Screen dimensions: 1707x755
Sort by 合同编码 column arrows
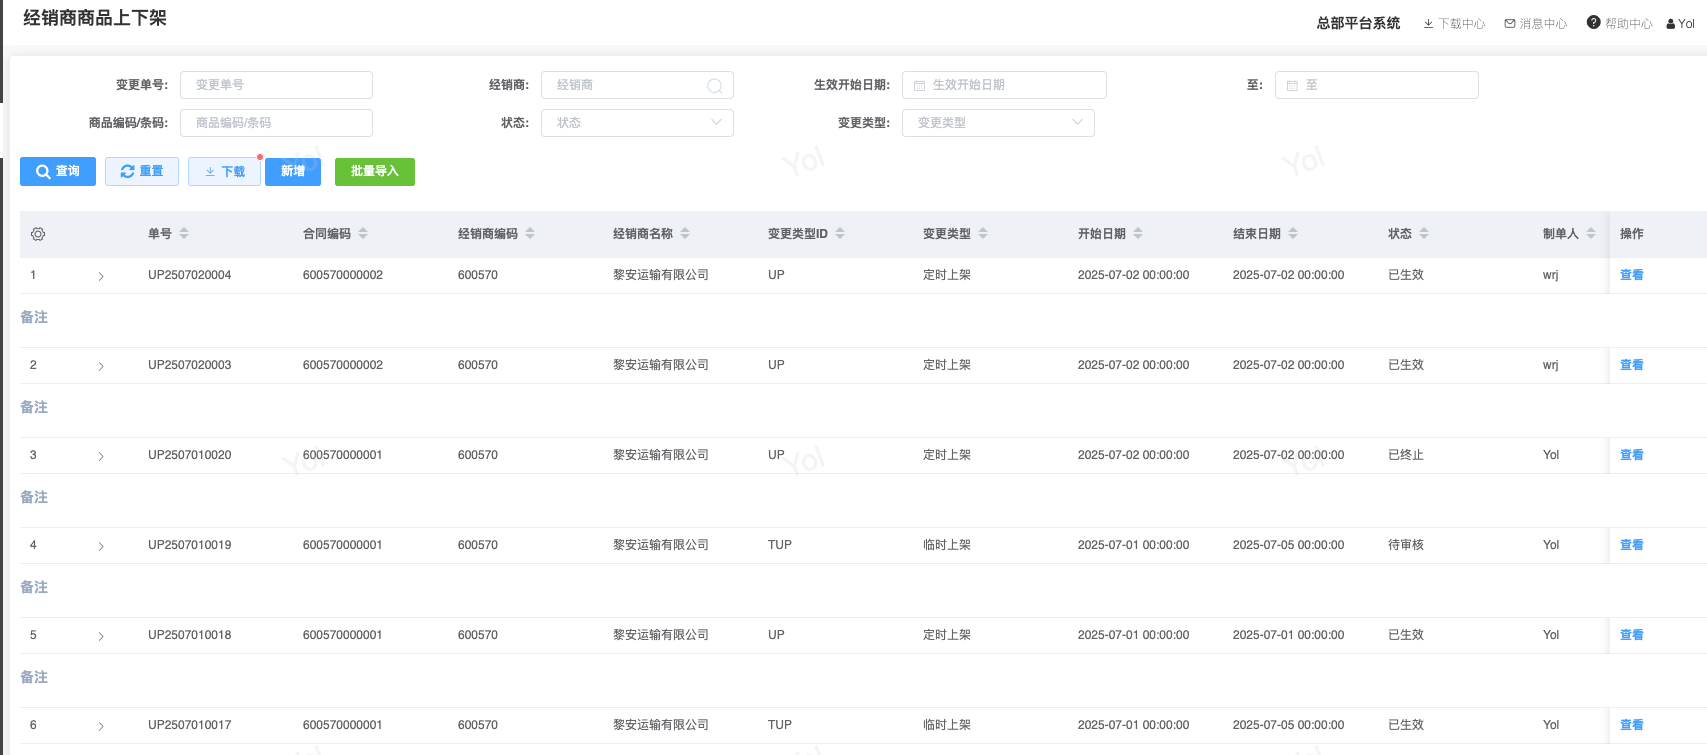[x=363, y=234]
